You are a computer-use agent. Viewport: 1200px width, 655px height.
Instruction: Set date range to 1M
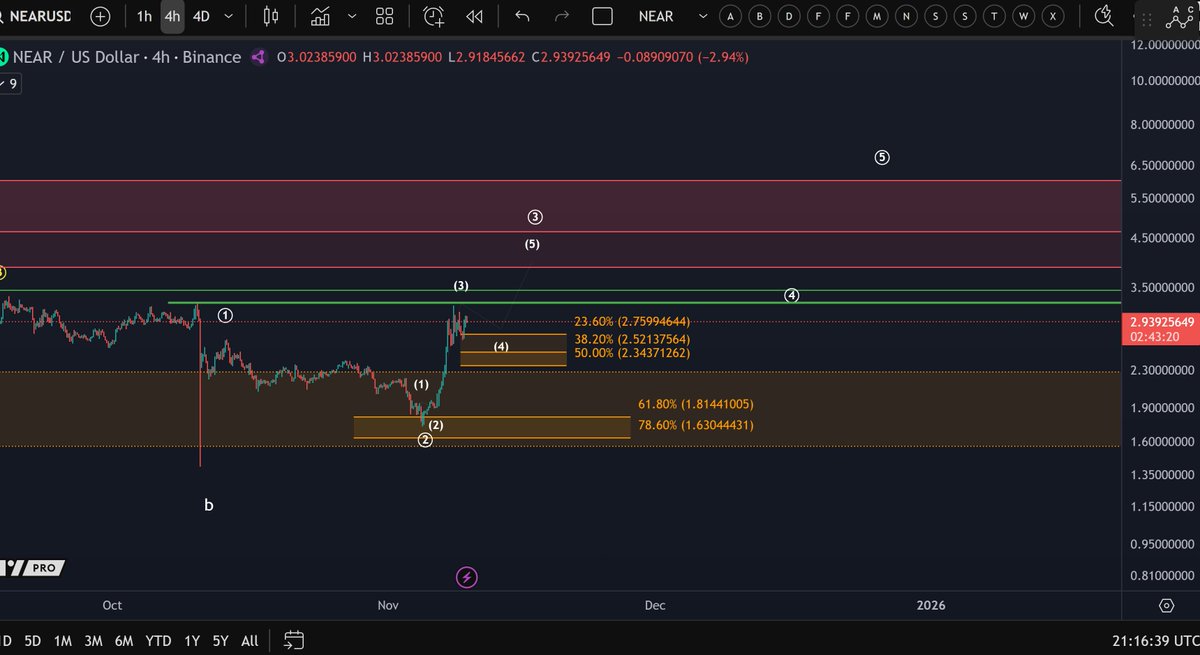click(63, 640)
